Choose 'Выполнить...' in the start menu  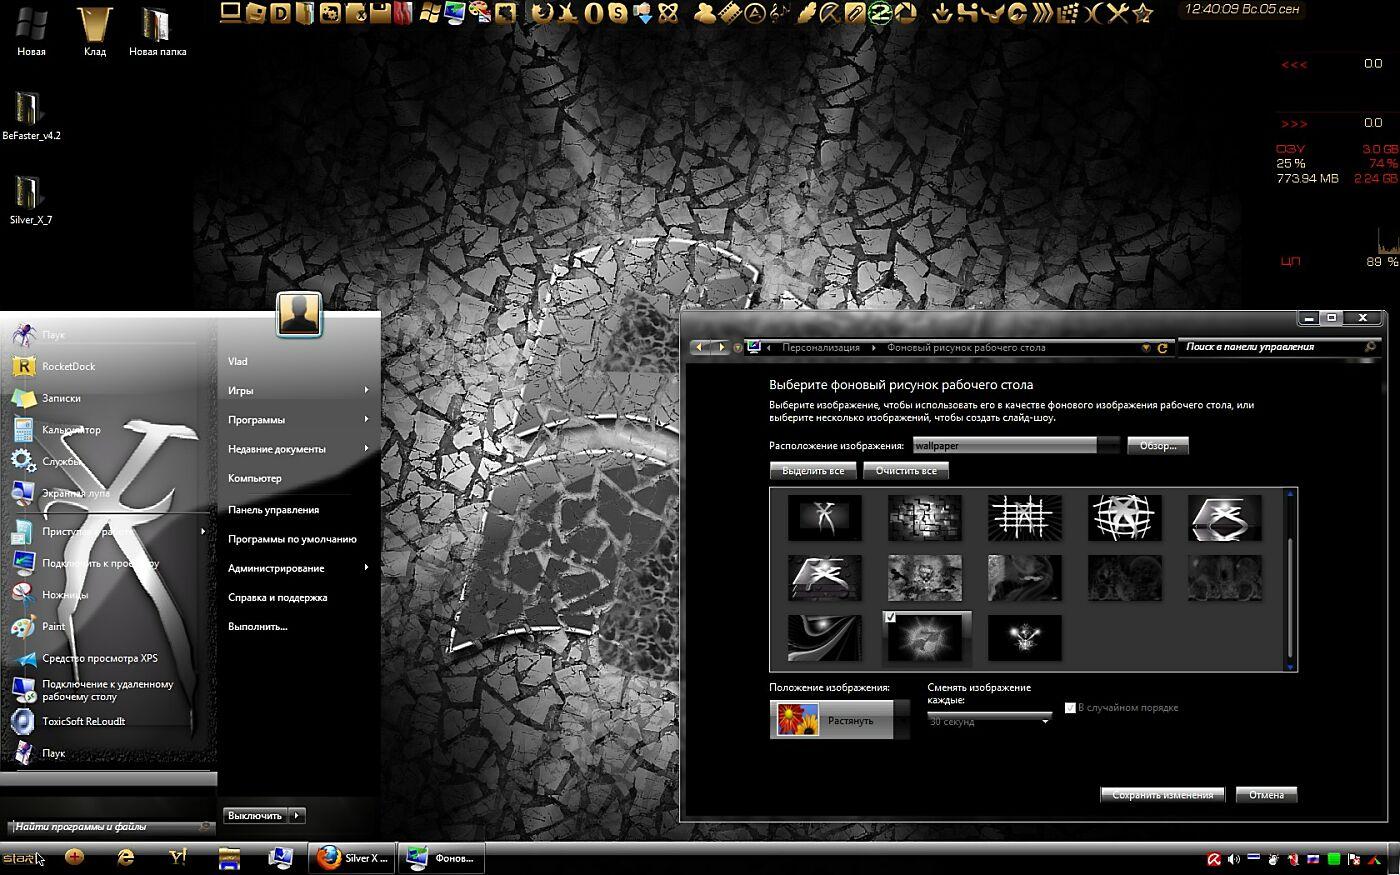click(x=257, y=627)
